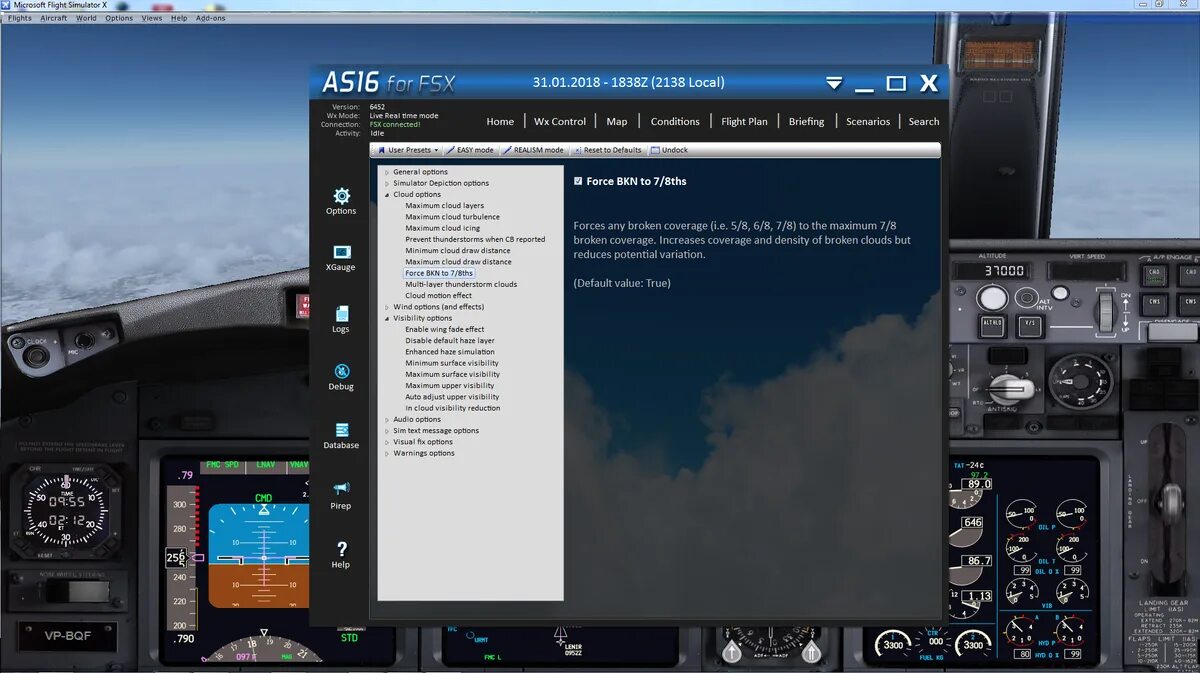Click the cockpit clock CHR button
Screen dimensions: 1200x673
(x=35, y=468)
